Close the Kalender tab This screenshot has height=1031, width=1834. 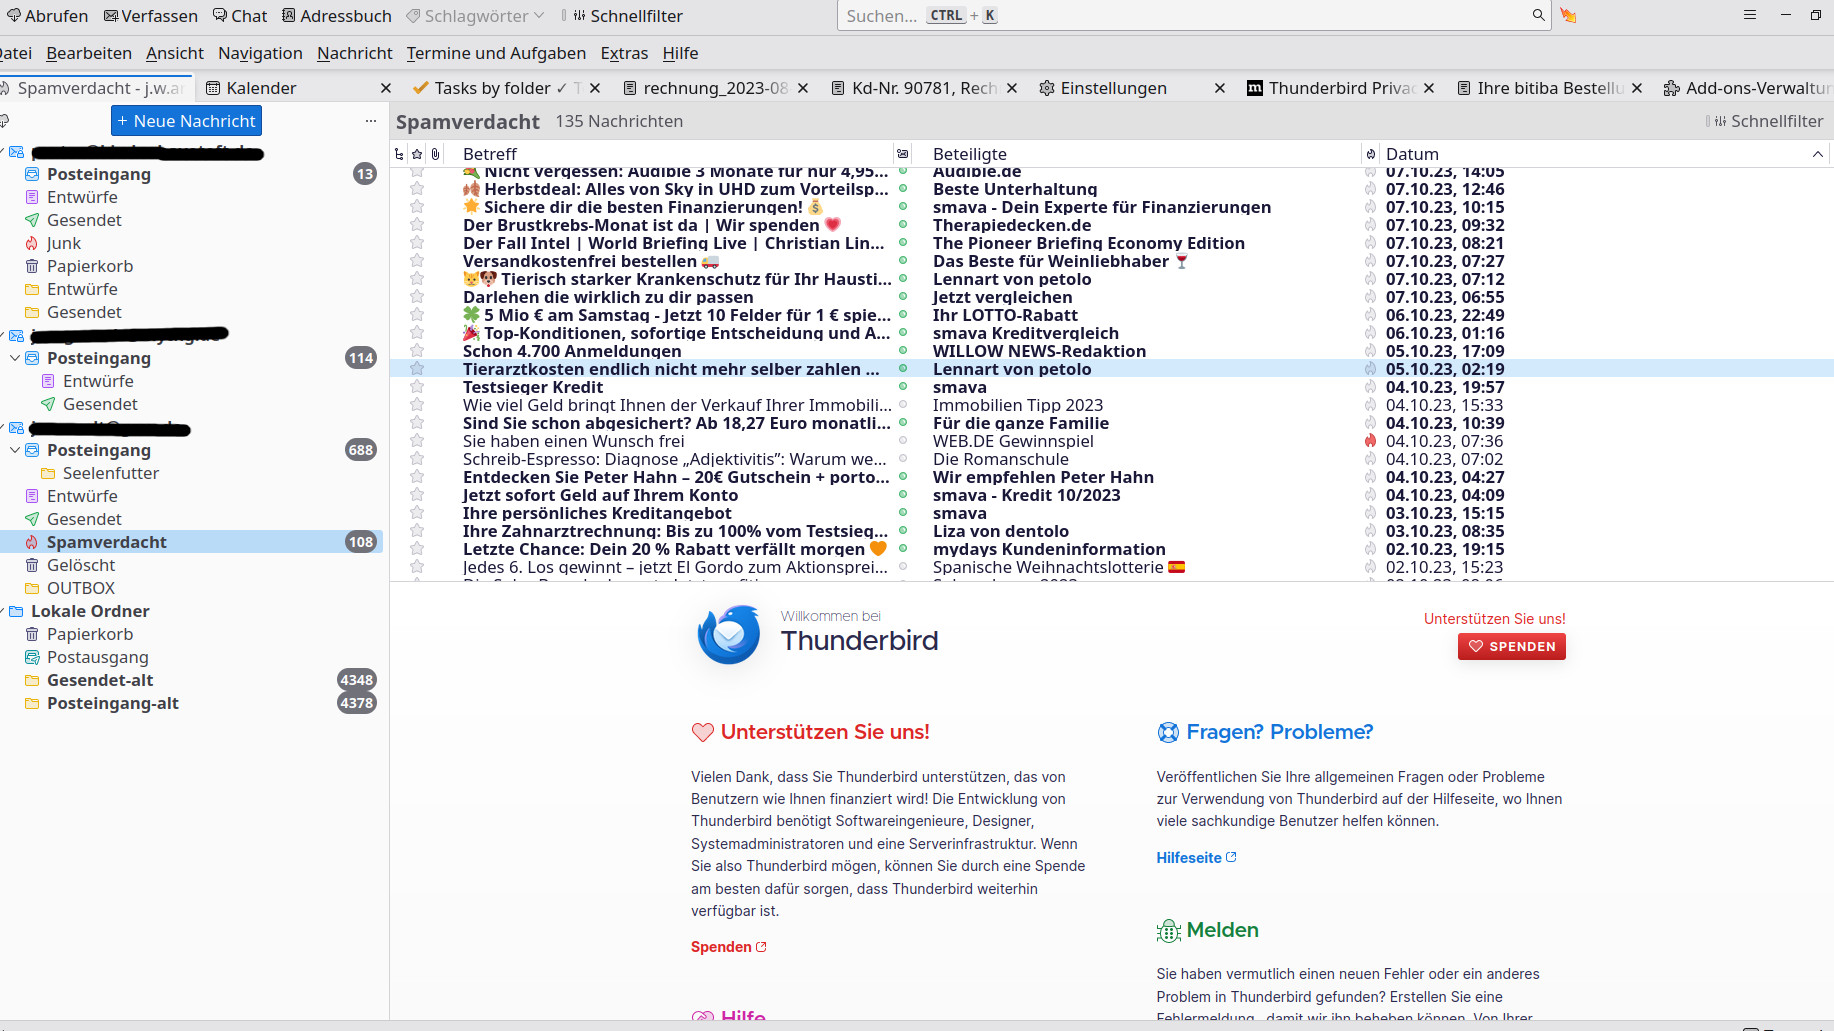[x=386, y=88]
